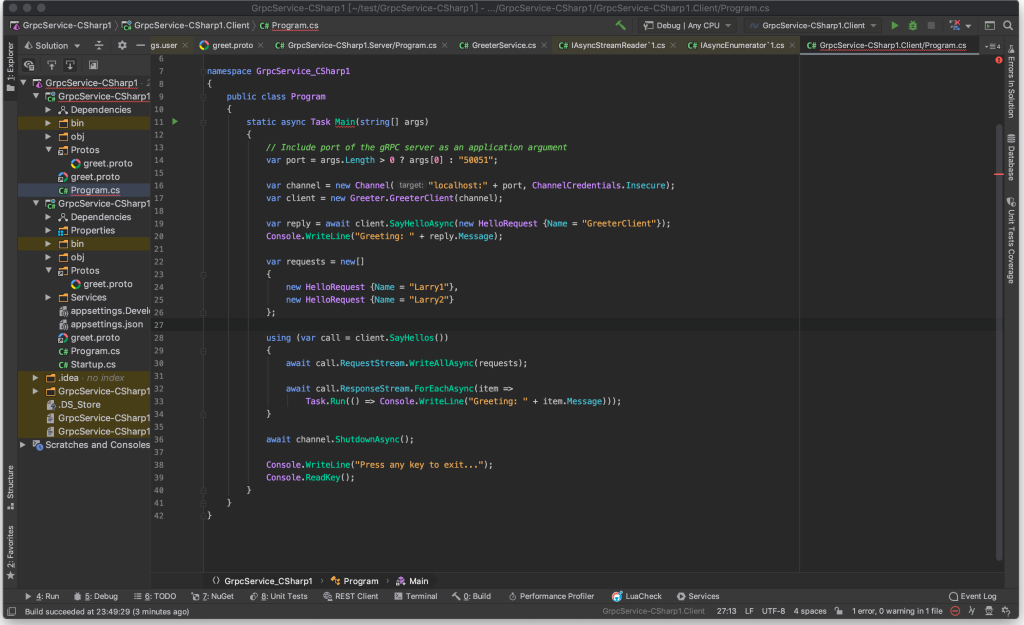Open the REST Client tool window
The image size is (1024, 625).
351,596
